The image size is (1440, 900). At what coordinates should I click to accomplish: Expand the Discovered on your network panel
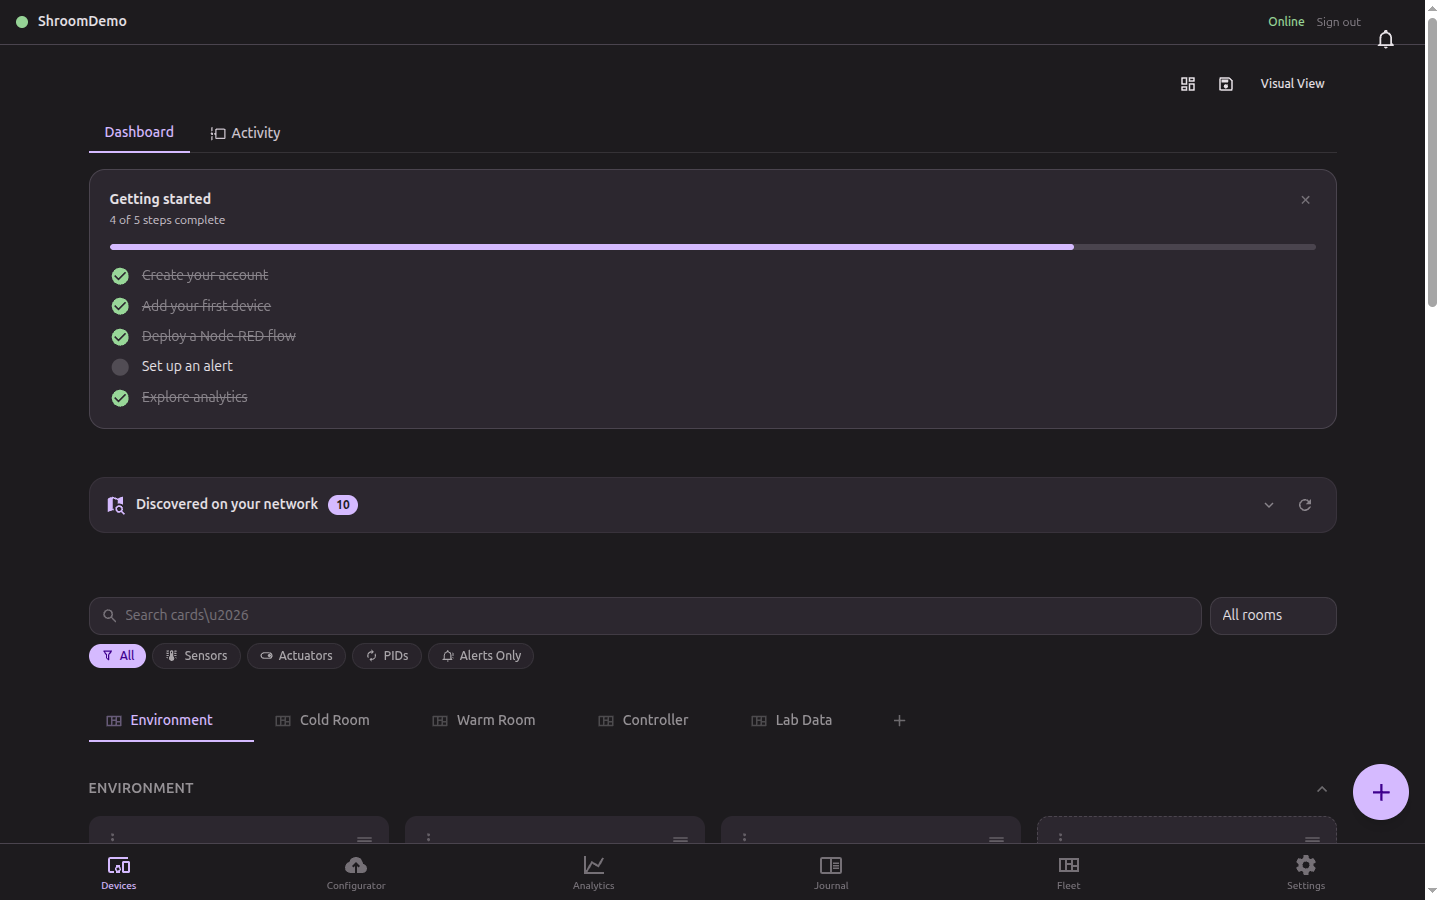(1268, 505)
